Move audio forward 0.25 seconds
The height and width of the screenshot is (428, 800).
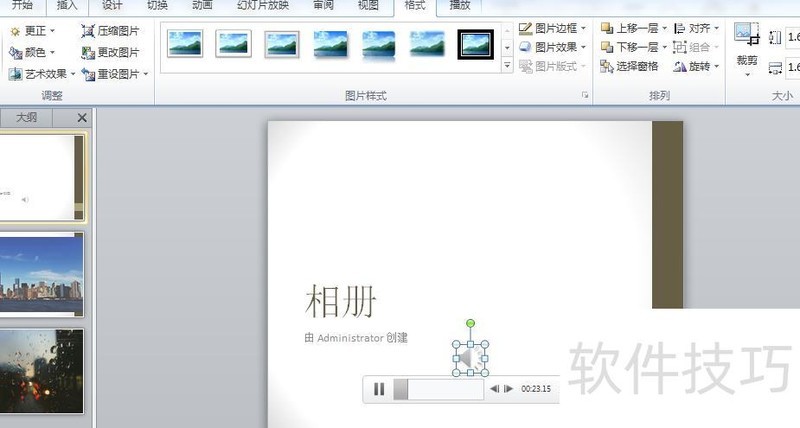tap(508, 389)
